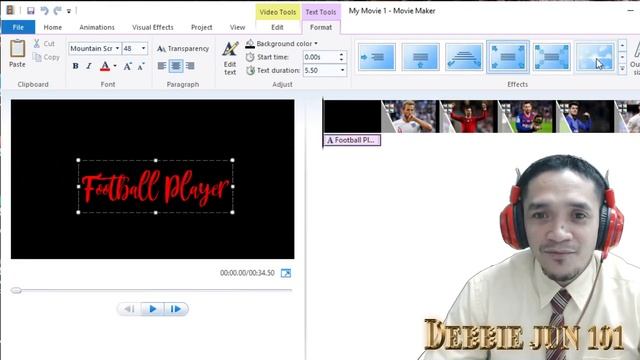The image size is (640, 360).
Task: Apply the scrolling perspective text effect
Action: tap(464, 57)
